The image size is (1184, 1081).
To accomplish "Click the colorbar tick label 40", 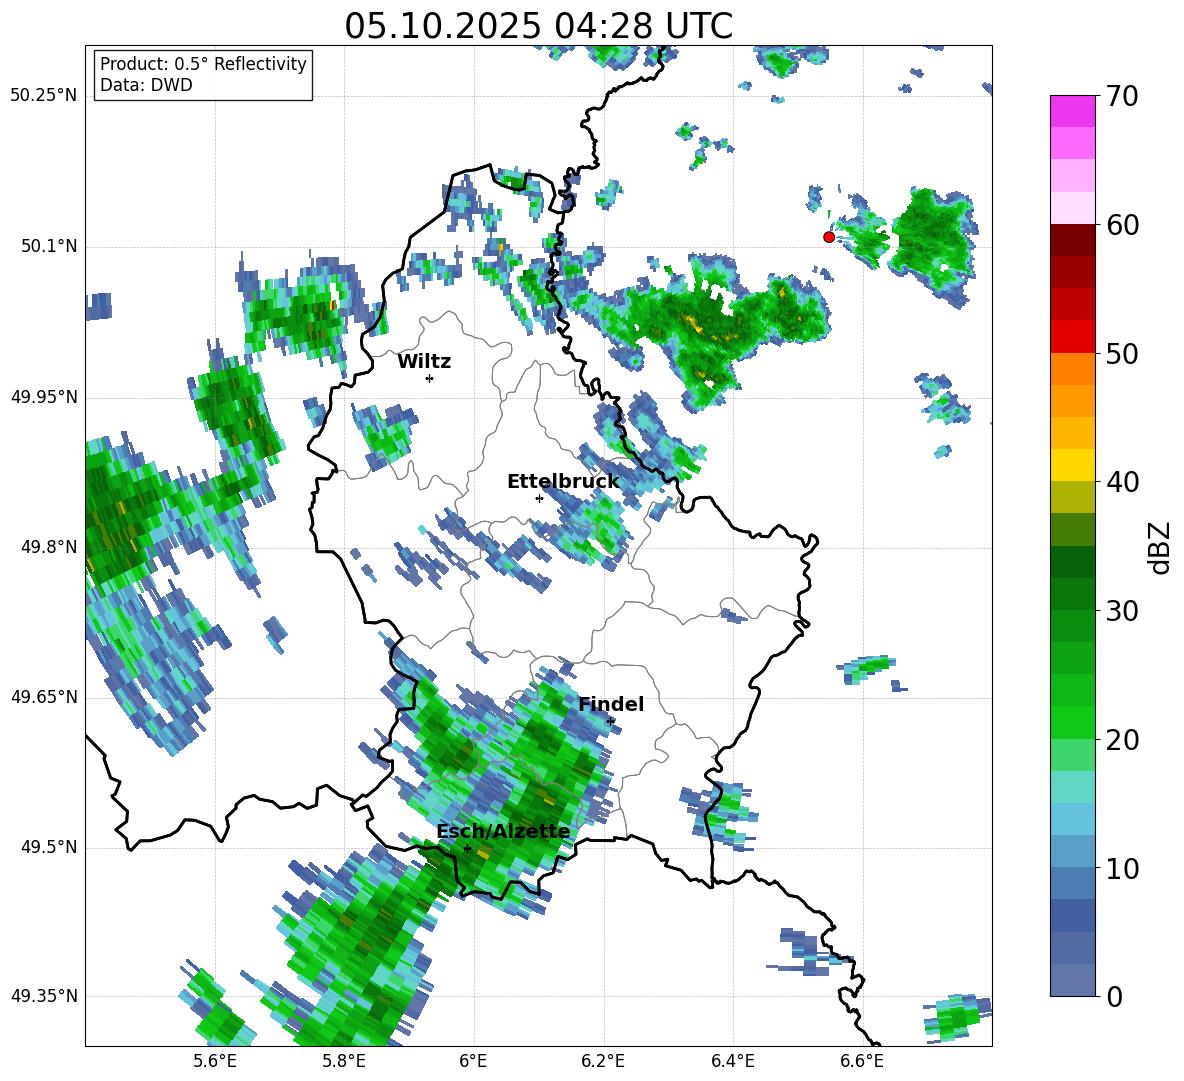I will pyautogui.click(x=1122, y=482).
